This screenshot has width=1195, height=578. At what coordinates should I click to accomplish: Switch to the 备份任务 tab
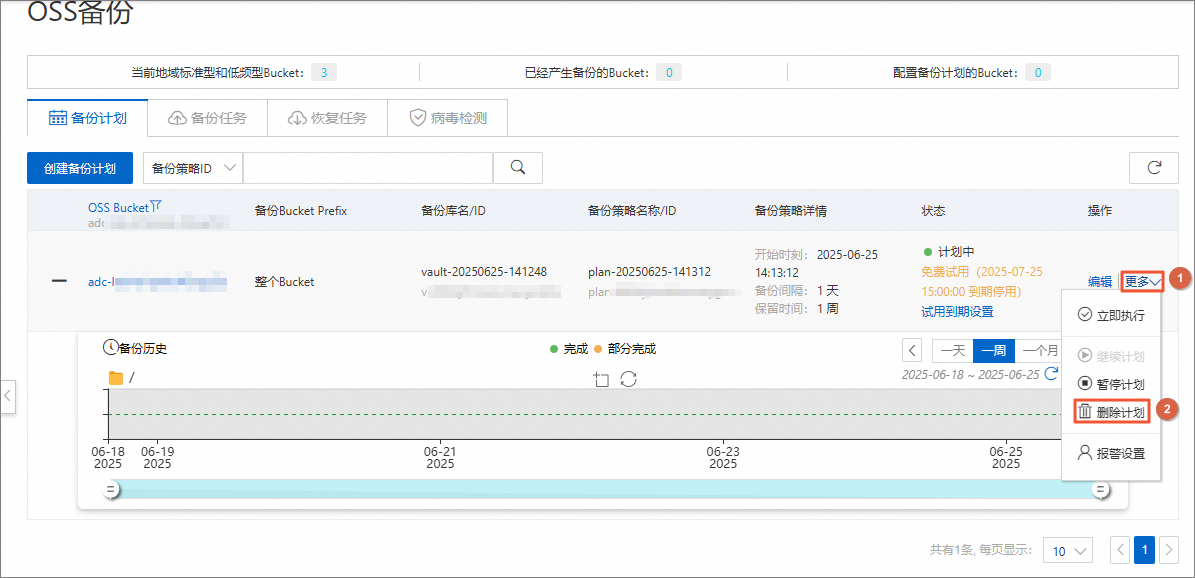(207, 118)
